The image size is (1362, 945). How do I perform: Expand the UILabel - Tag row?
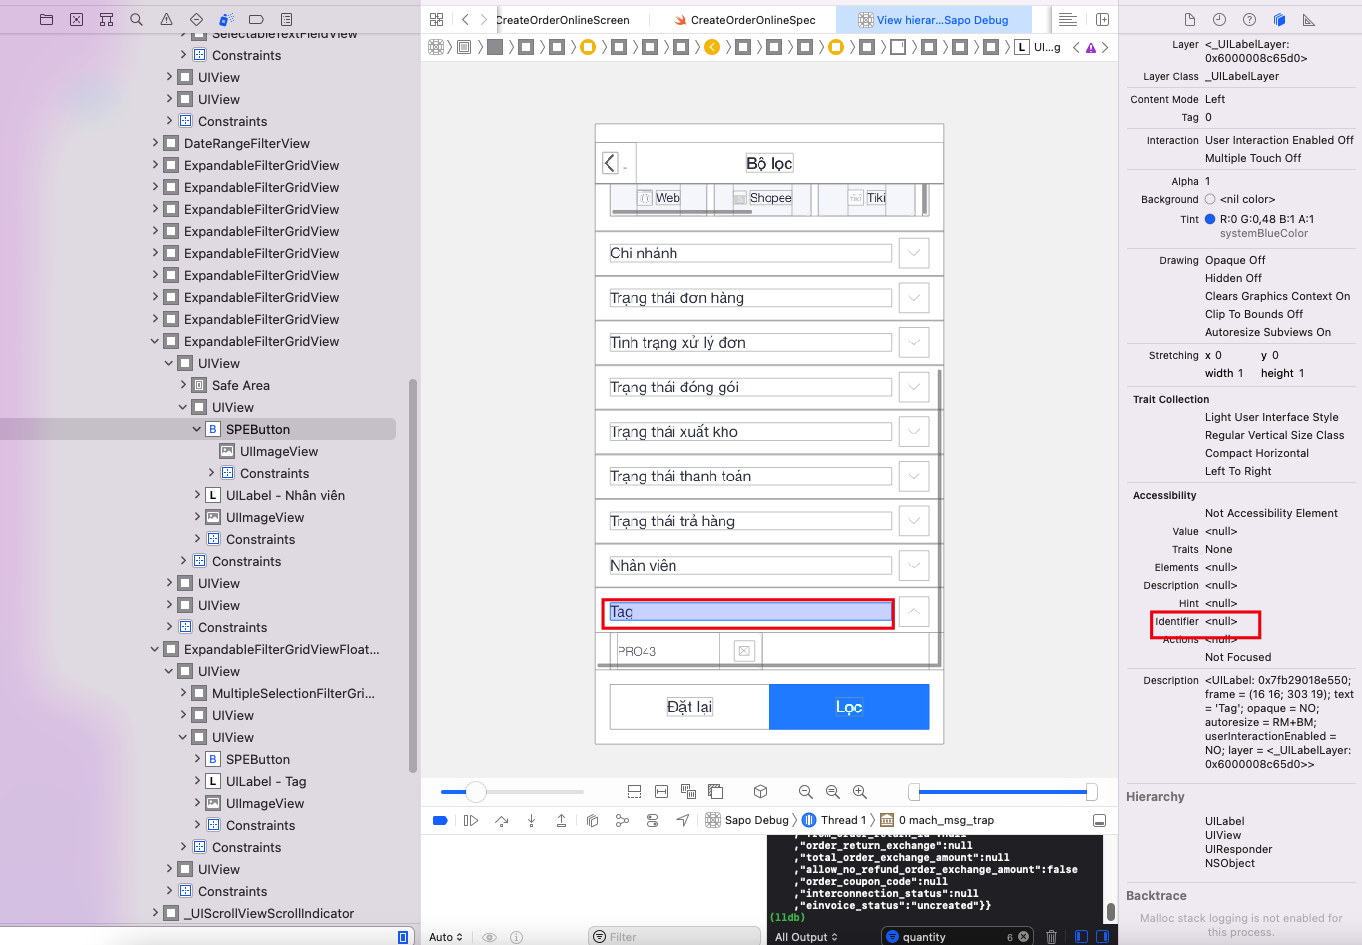click(197, 781)
